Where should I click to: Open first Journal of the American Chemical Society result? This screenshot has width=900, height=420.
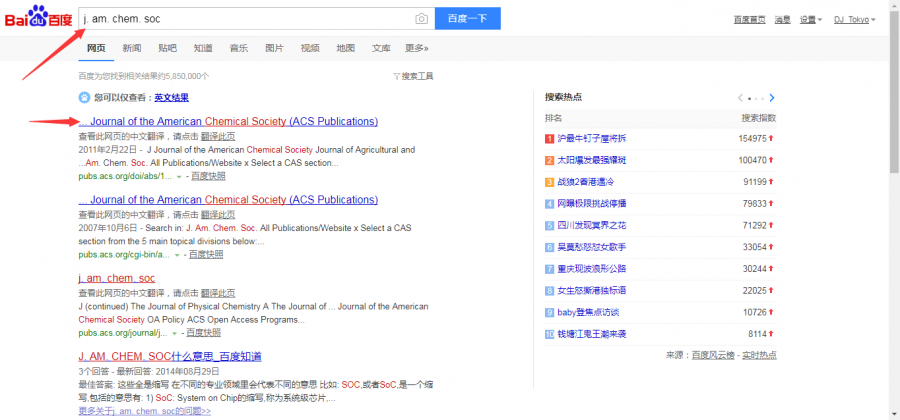(228, 122)
